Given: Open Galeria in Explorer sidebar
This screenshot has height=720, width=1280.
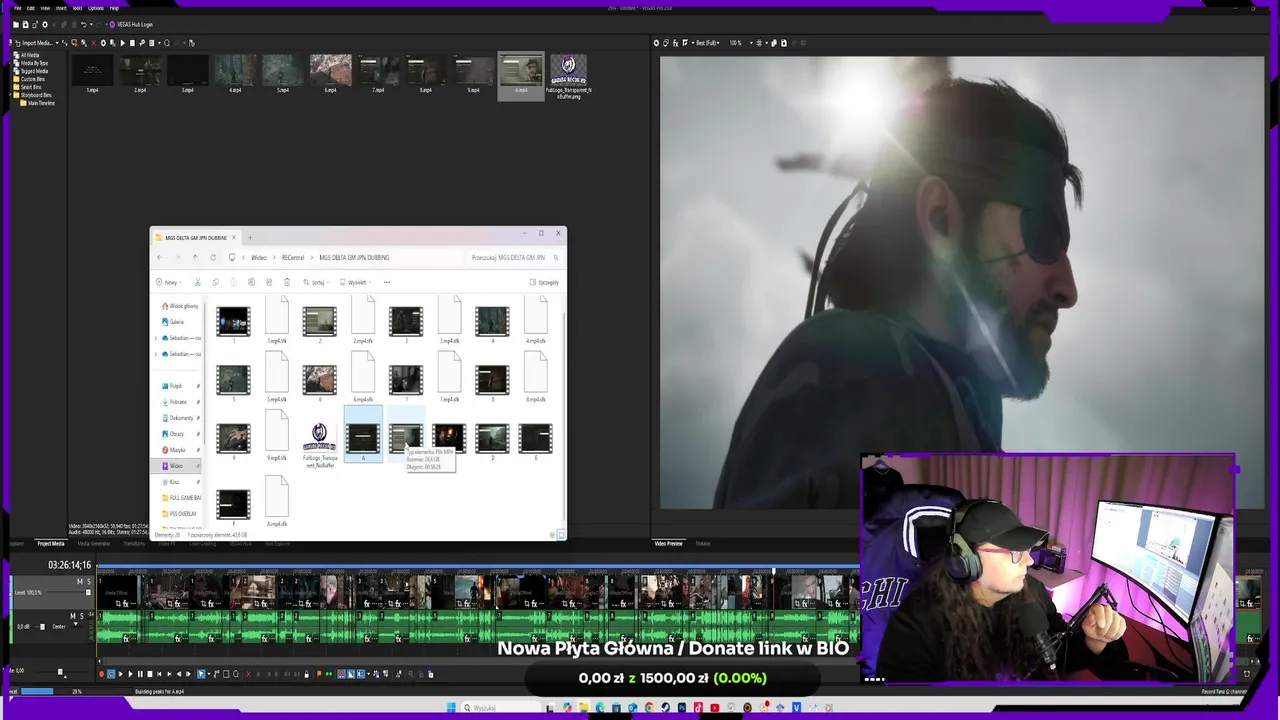Looking at the screenshot, I should [174, 322].
